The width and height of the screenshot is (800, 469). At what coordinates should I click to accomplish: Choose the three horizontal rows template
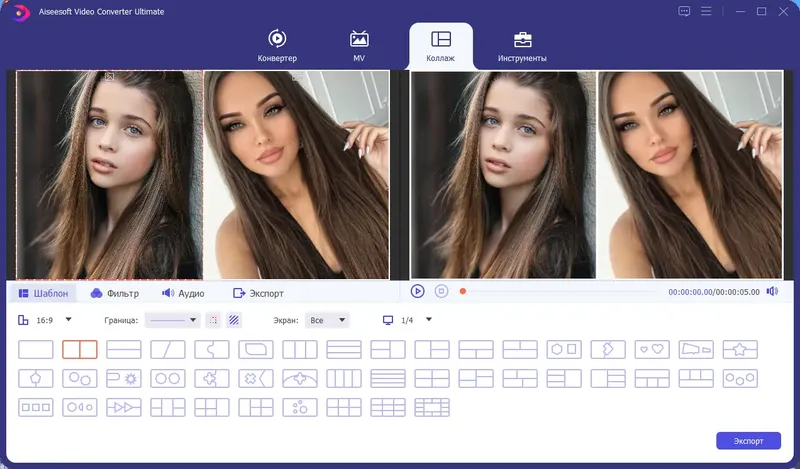(x=344, y=350)
